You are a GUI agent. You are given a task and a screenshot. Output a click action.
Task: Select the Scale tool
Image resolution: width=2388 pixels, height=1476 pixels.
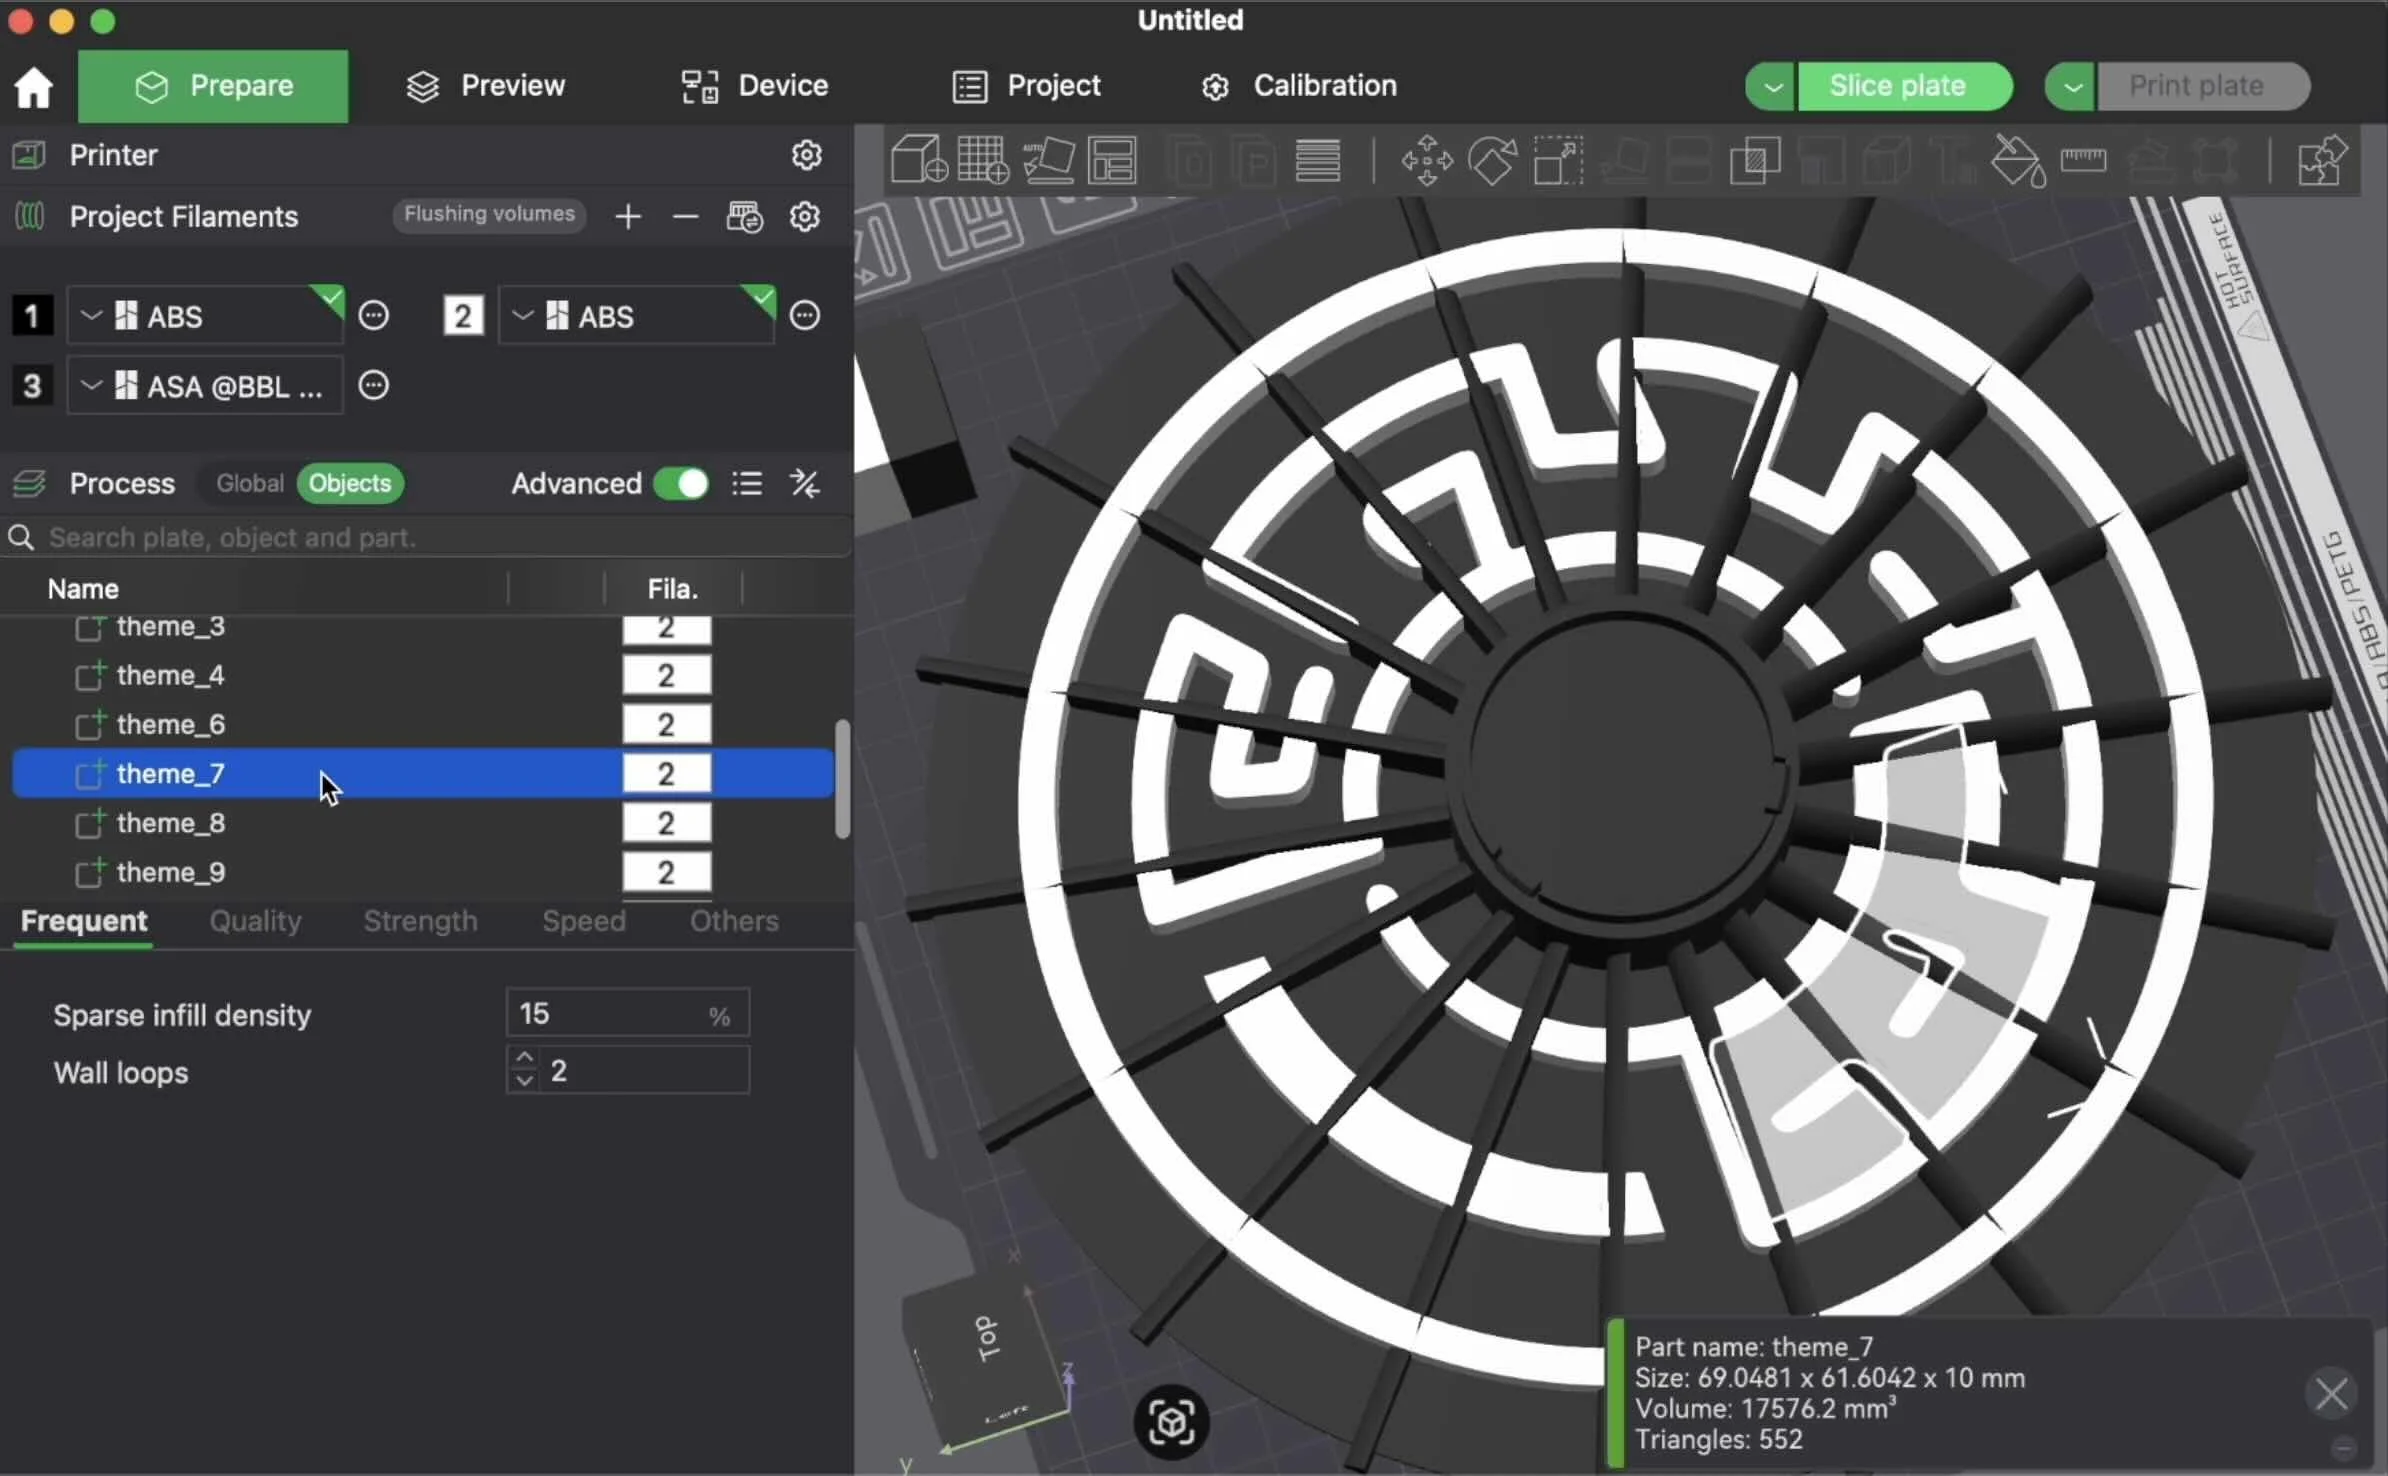1558,160
